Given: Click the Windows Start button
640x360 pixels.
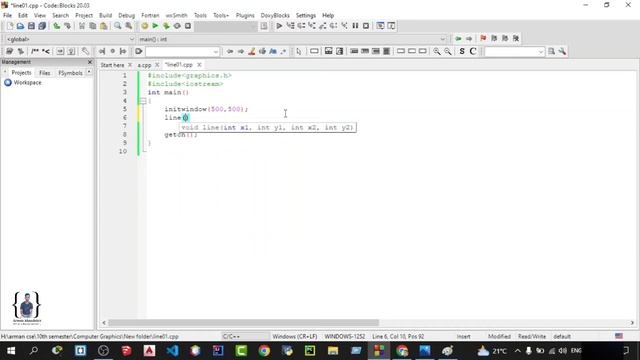Looking at the screenshot, I should click(11, 351).
